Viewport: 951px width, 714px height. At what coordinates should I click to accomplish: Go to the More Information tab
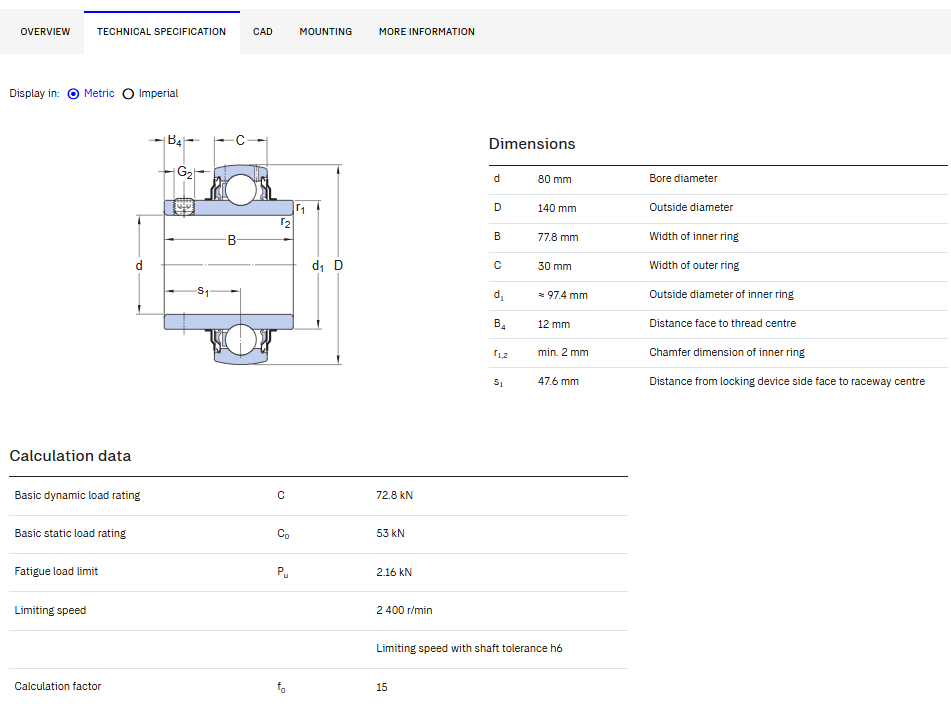(x=427, y=32)
